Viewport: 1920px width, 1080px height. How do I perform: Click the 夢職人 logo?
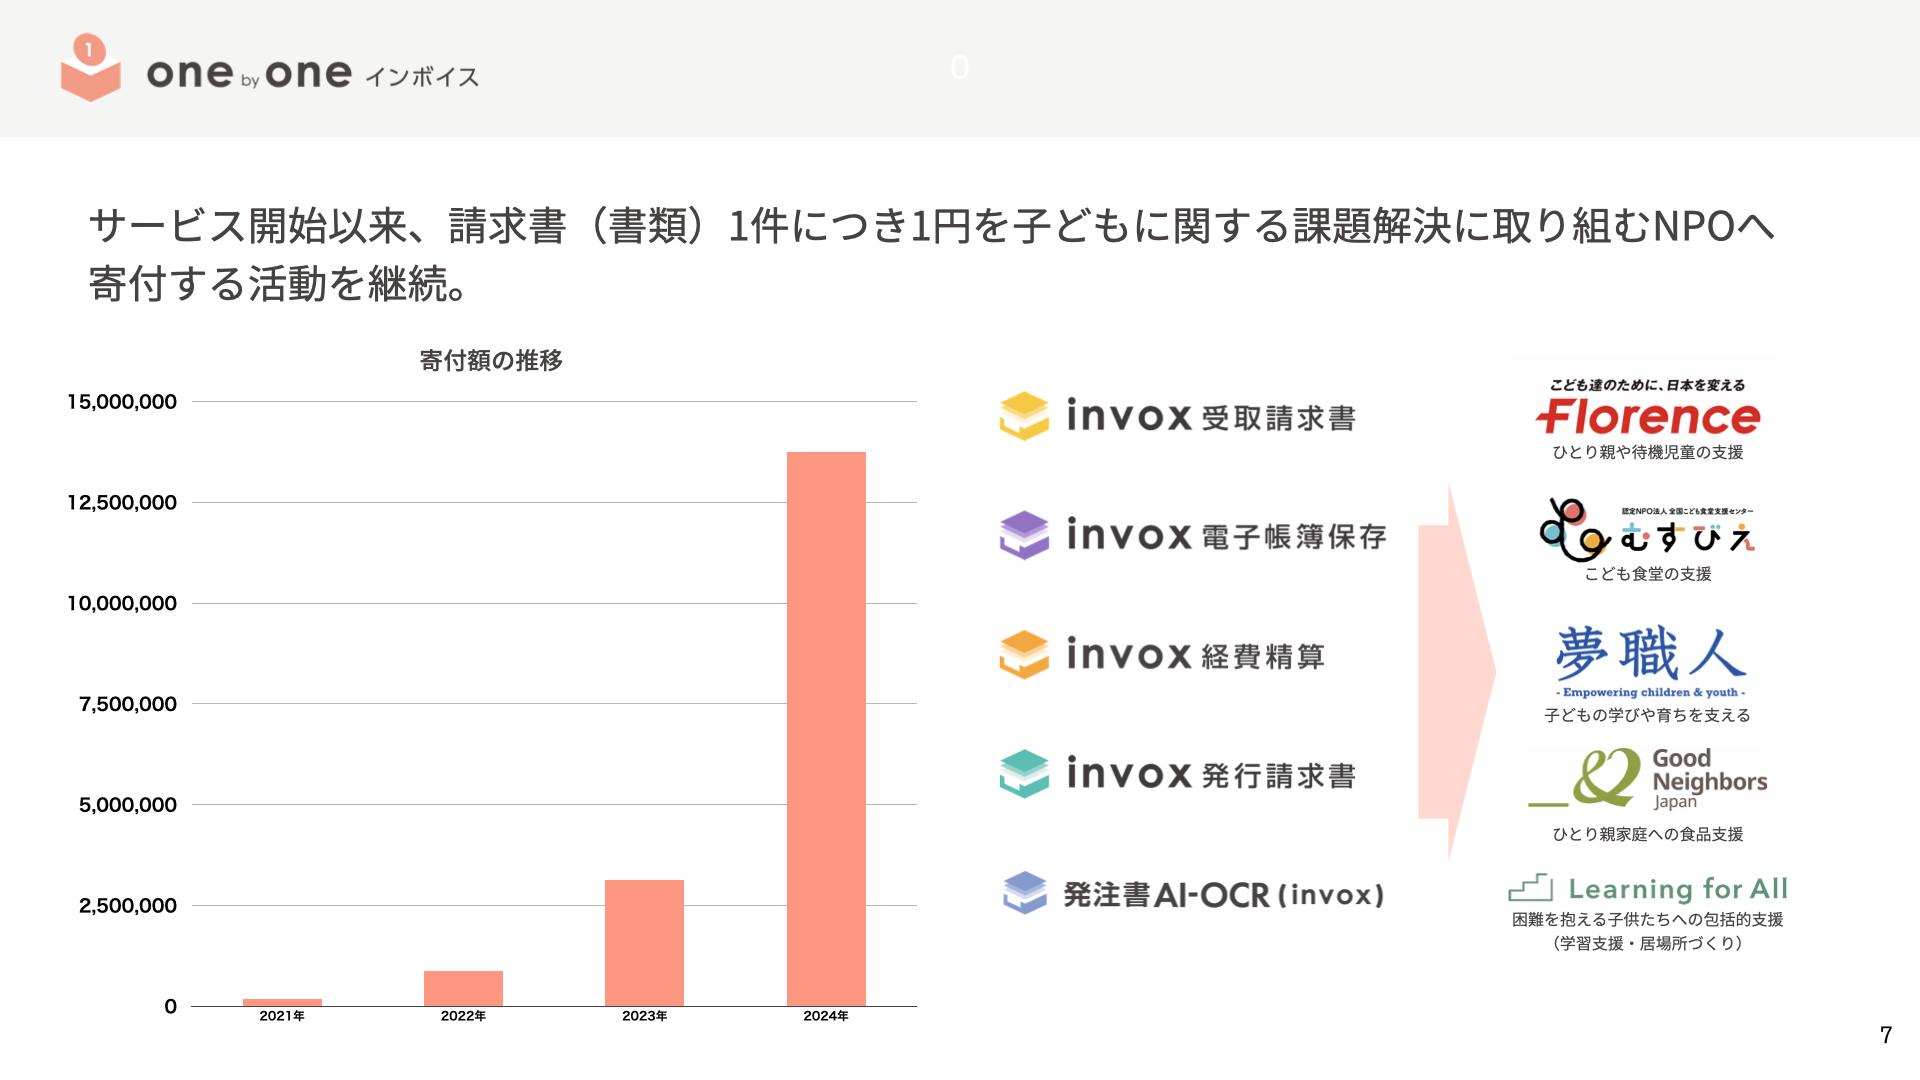click(x=1650, y=658)
